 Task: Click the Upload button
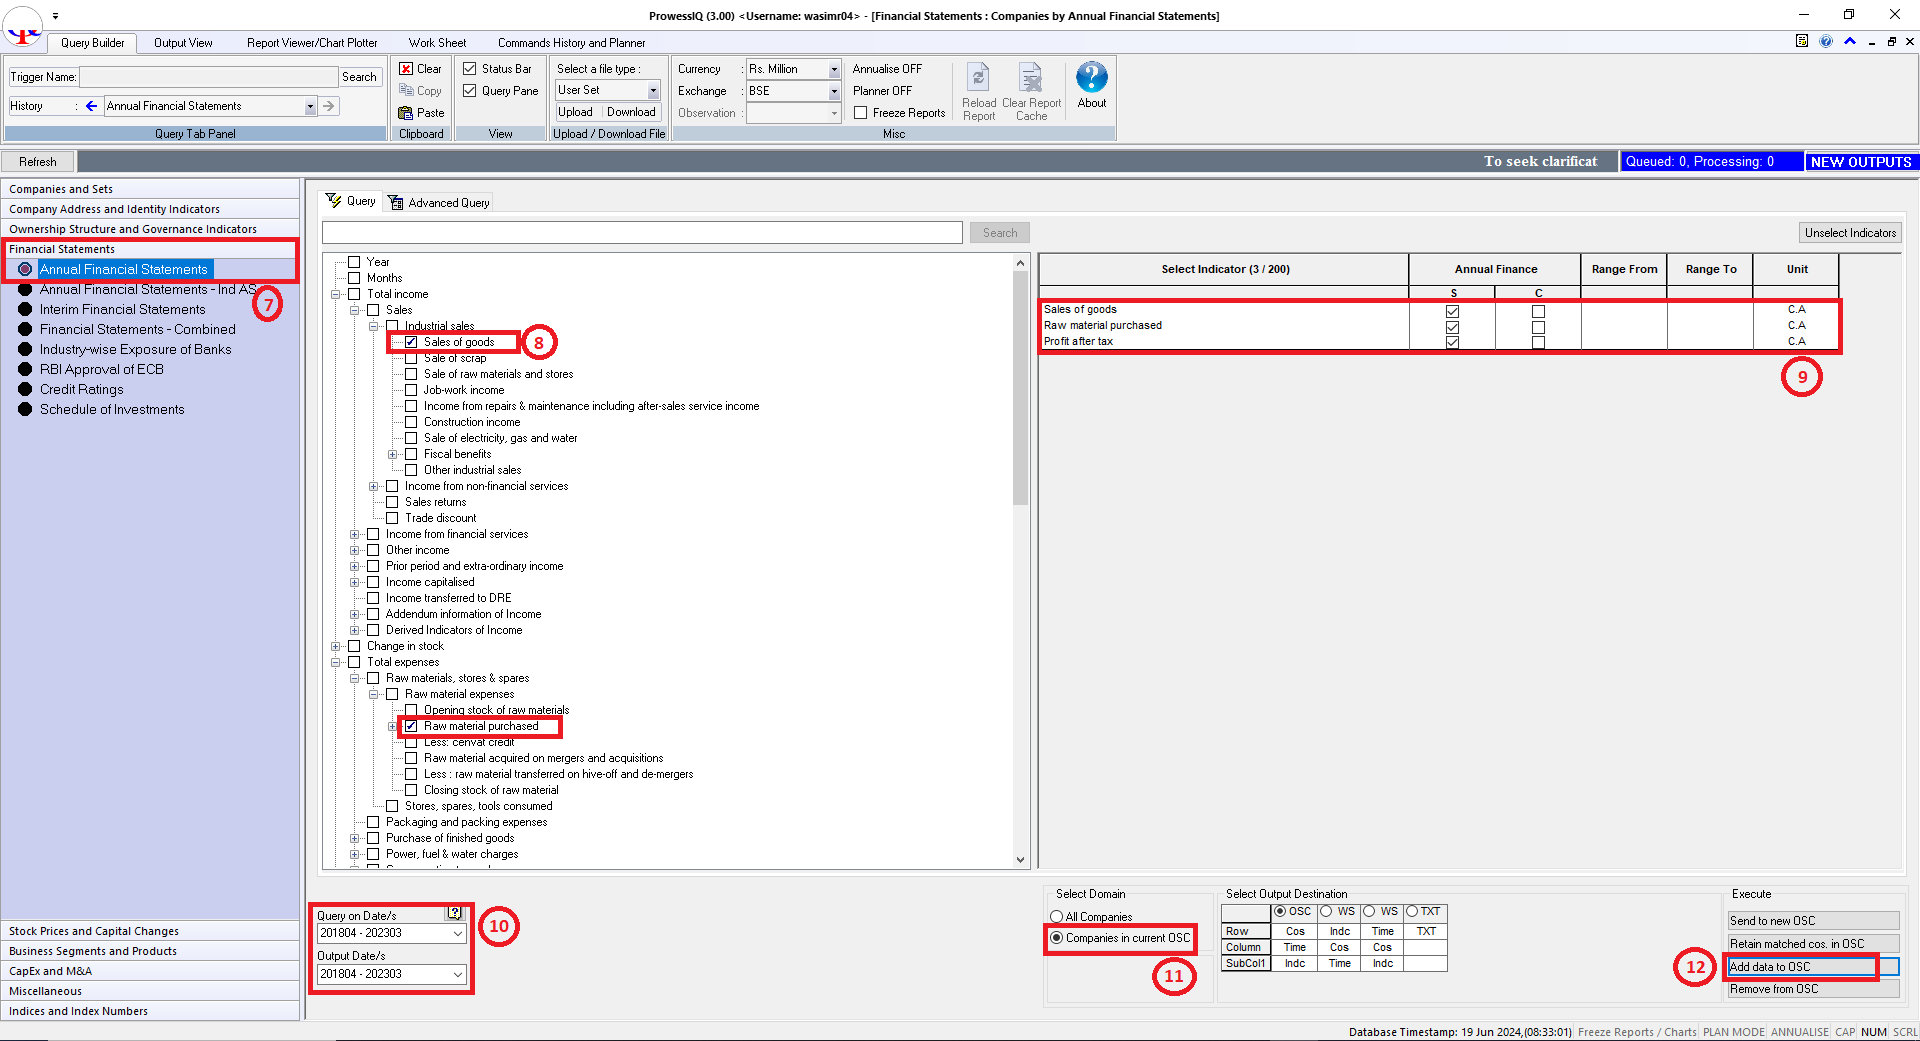576,112
